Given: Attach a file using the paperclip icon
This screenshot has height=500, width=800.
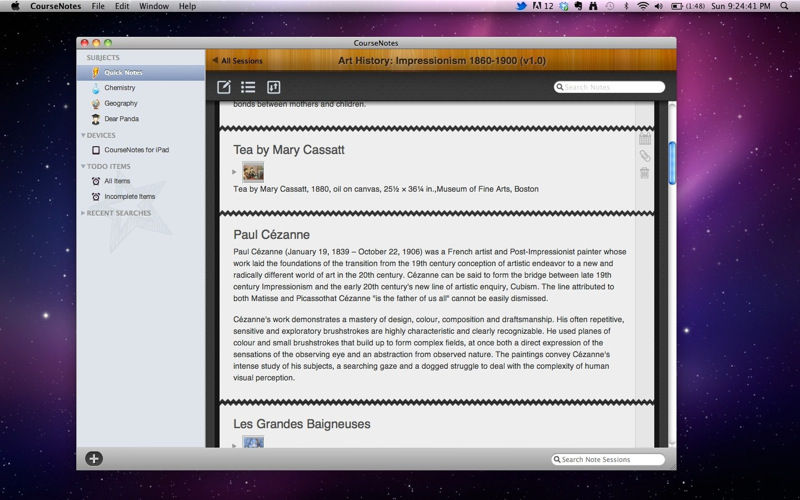Looking at the screenshot, I should (645, 156).
